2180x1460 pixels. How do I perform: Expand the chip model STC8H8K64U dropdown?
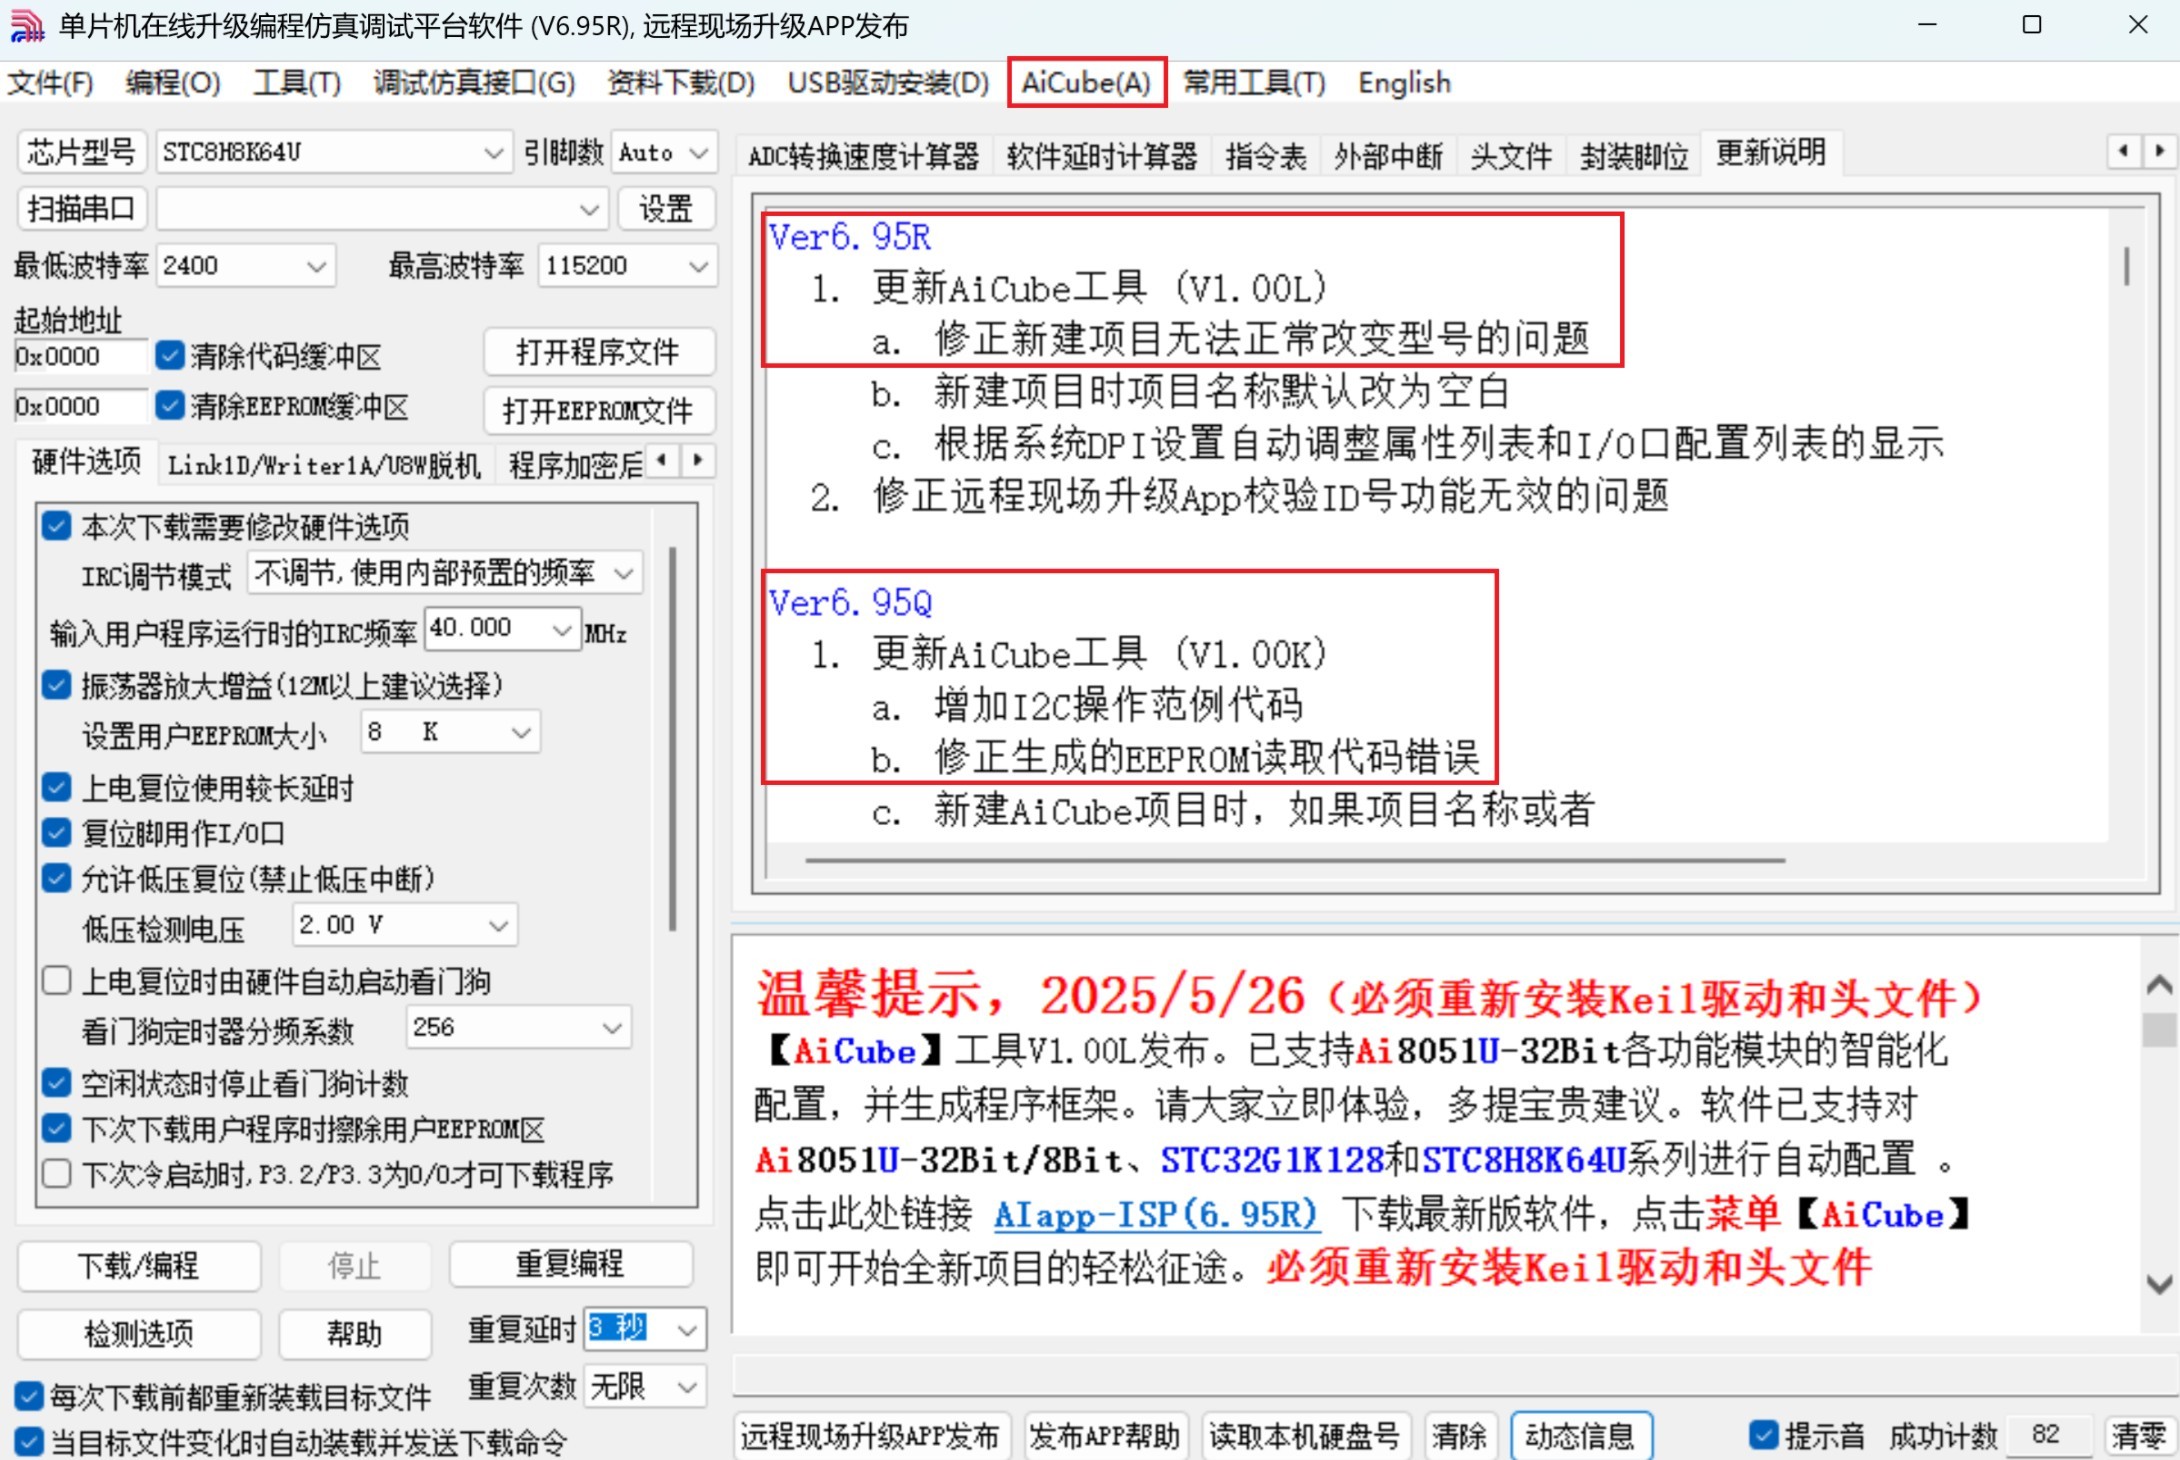point(493,153)
